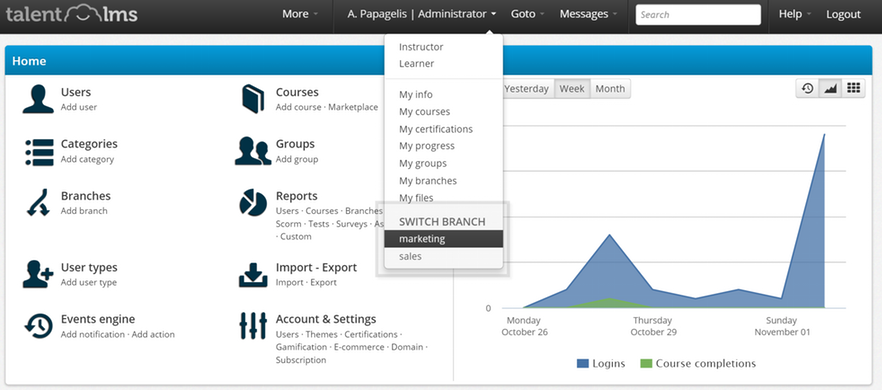882x390 pixels.
Task: Open the Subscription settings link
Action: pyautogui.click(x=300, y=360)
